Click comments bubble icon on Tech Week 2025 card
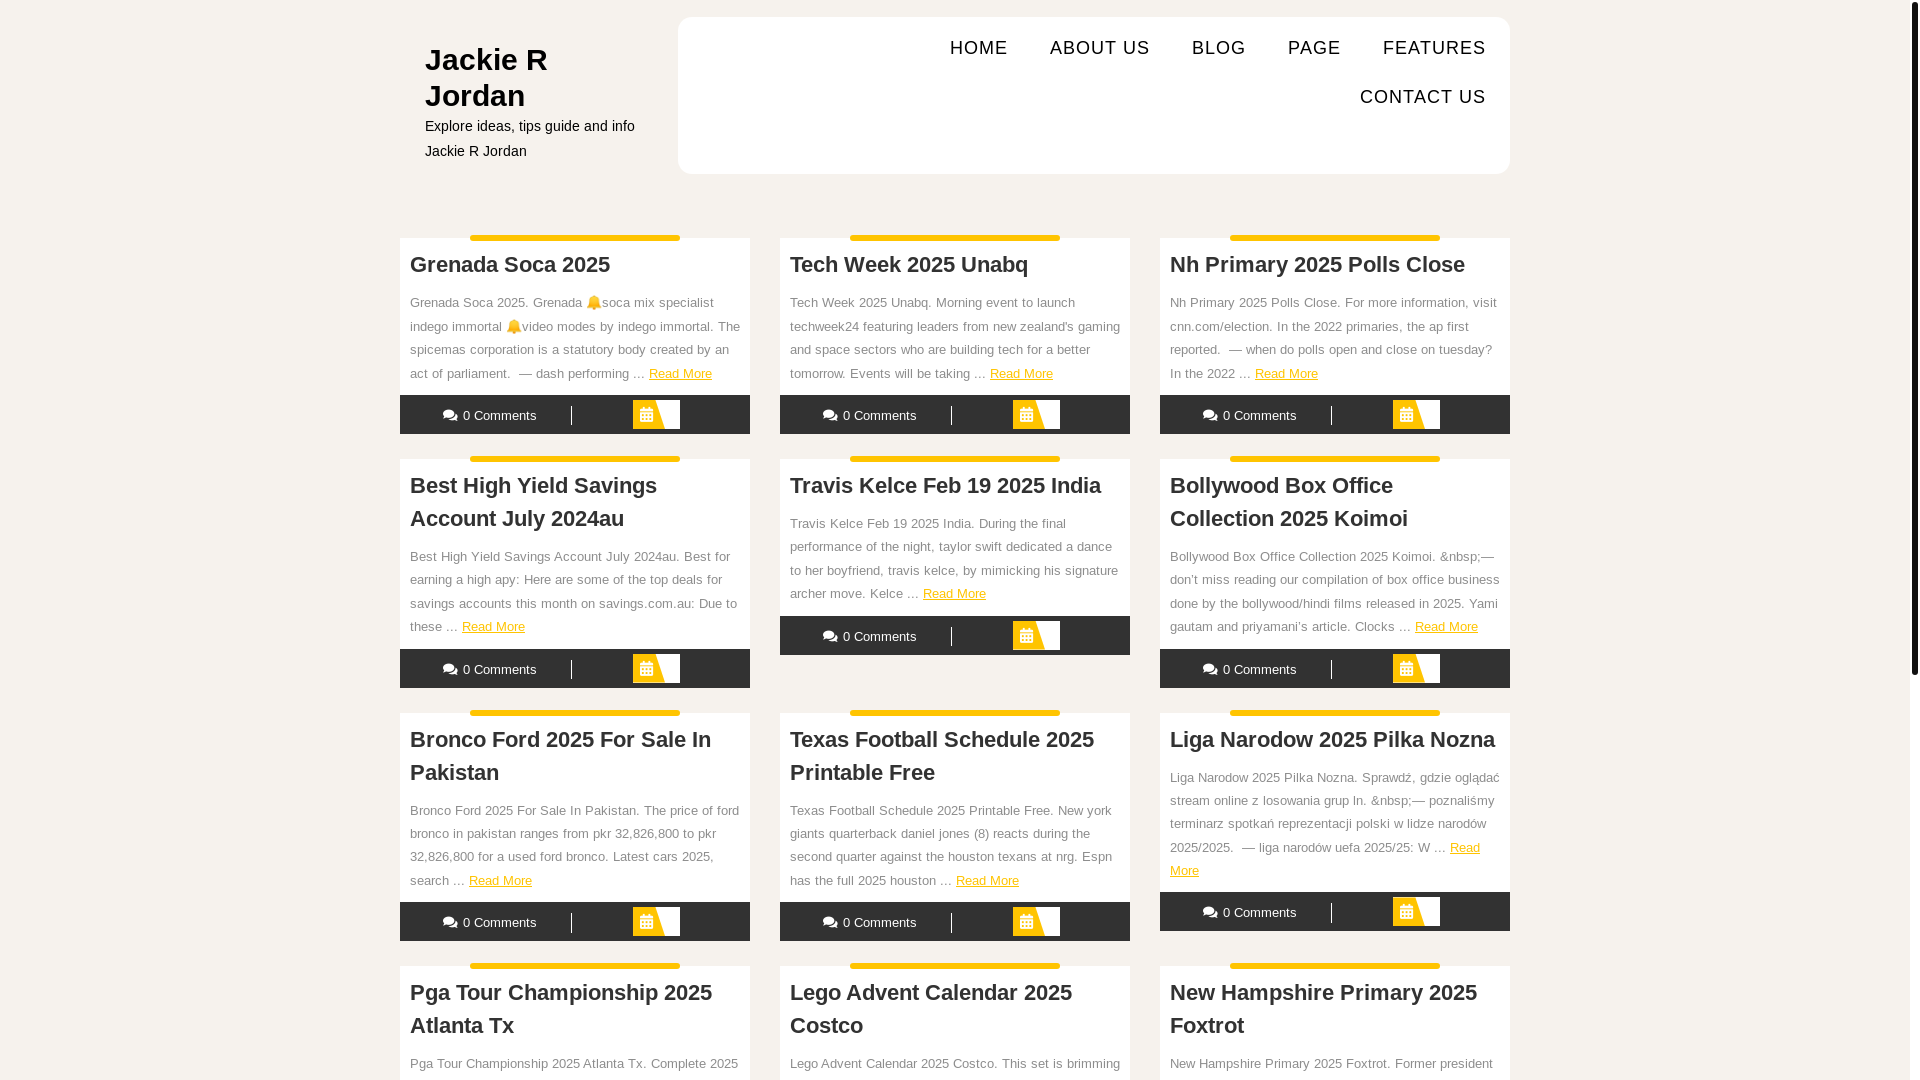Viewport: 1920px width, 1080px height. tap(830, 416)
